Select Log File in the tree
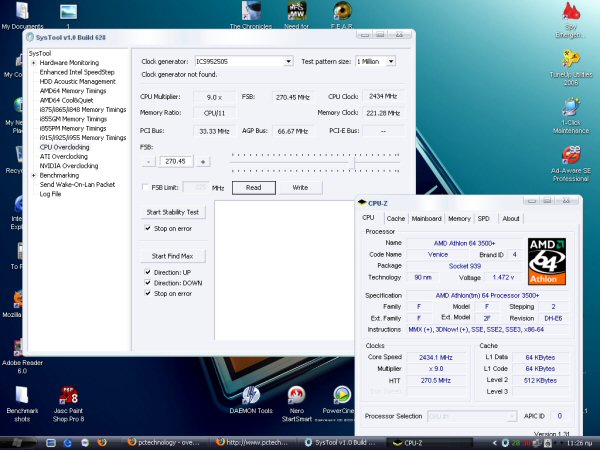The width and height of the screenshot is (600, 450). (50, 194)
